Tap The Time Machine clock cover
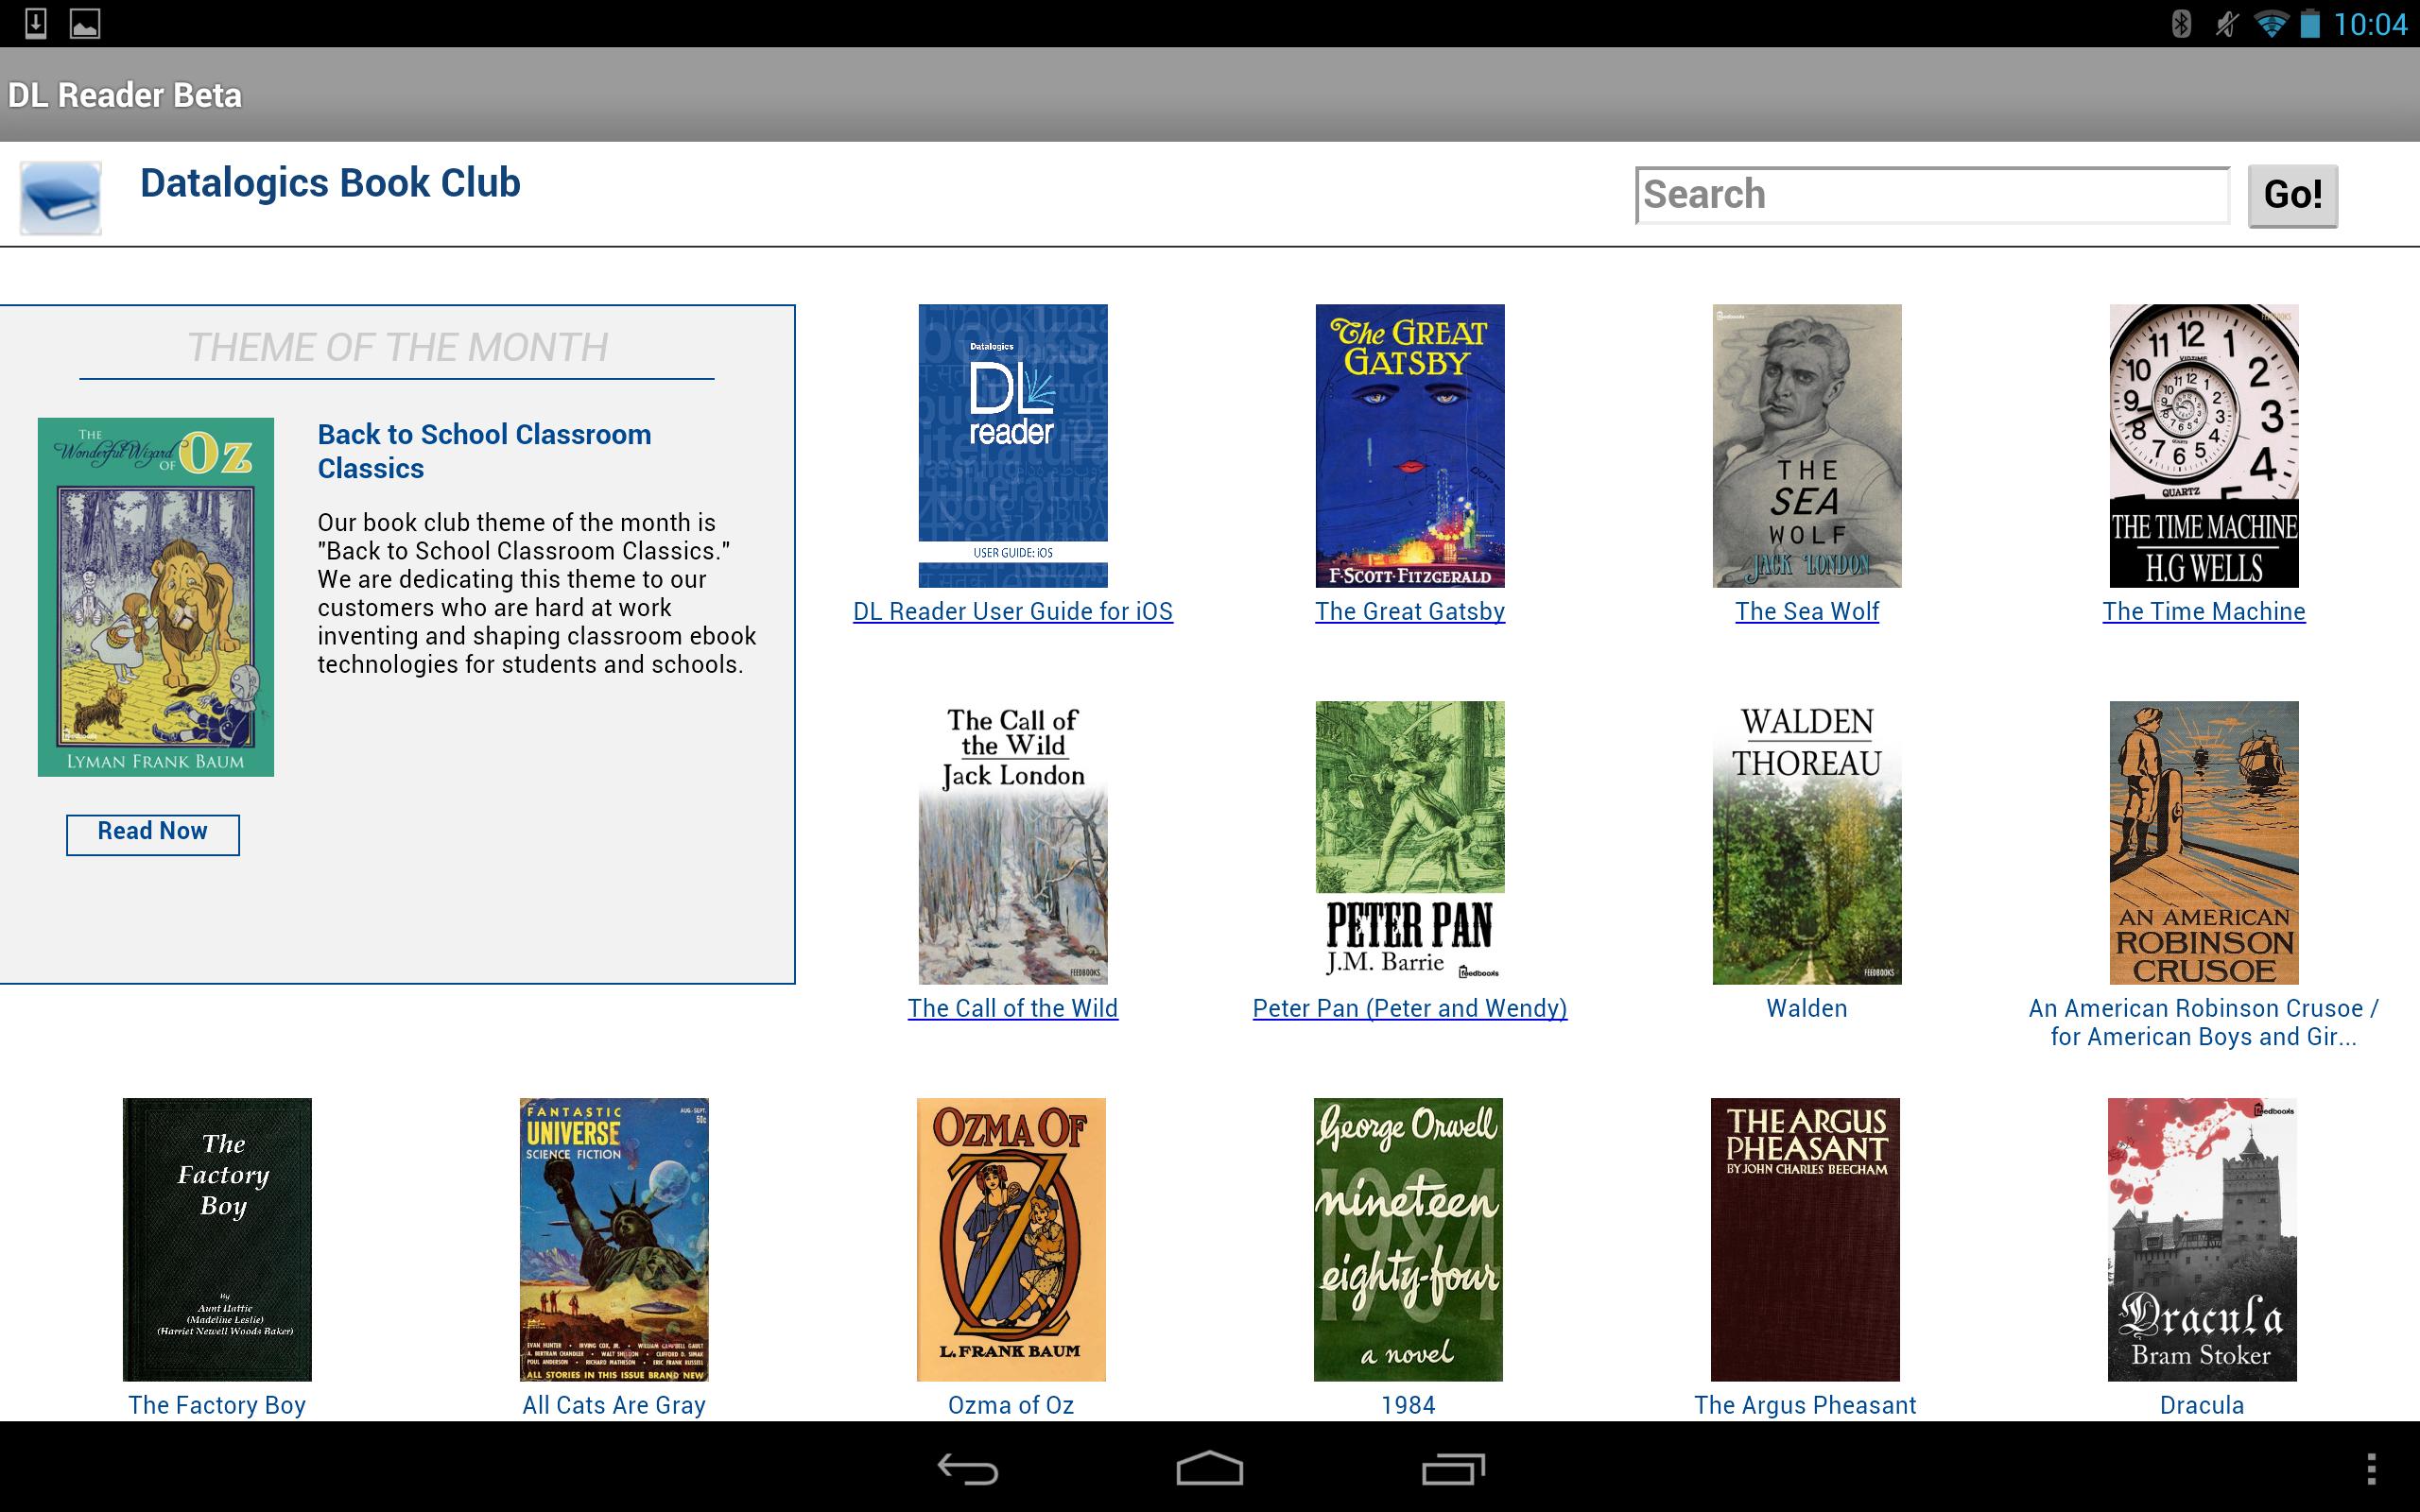The height and width of the screenshot is (1512, 2420). 2204,445
